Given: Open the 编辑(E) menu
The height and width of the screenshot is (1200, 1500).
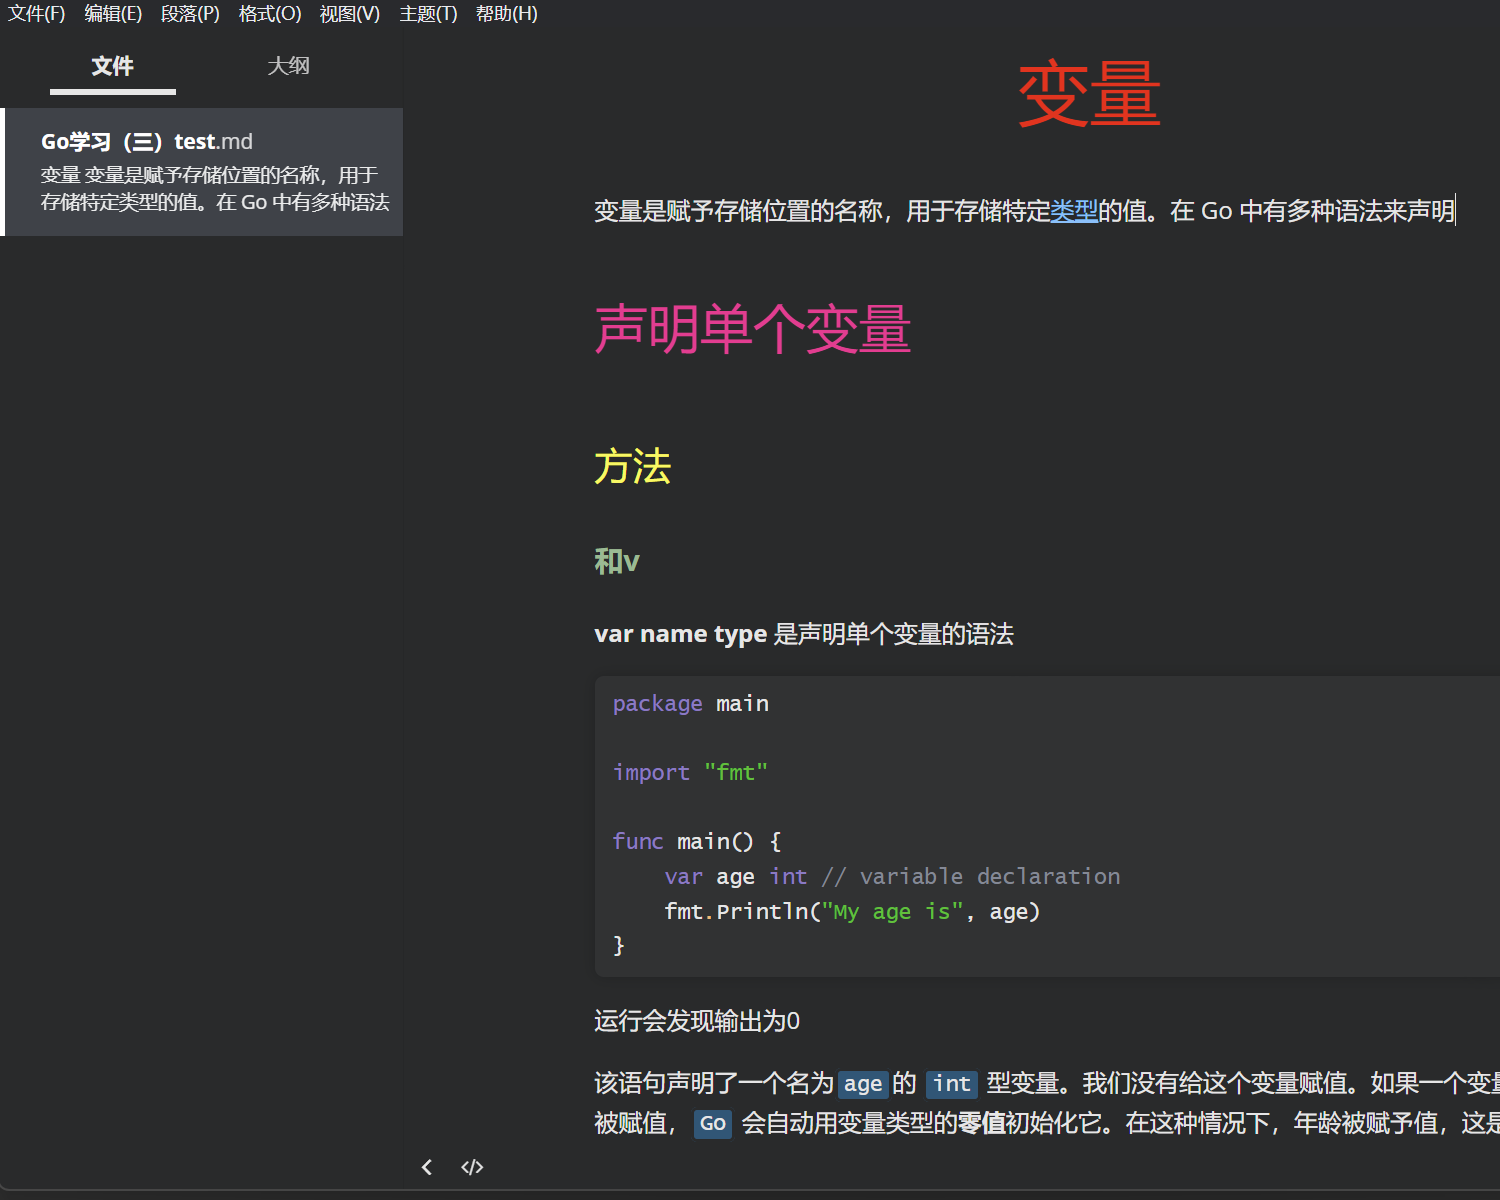Looking at the screenshot, I should [113, 14].
